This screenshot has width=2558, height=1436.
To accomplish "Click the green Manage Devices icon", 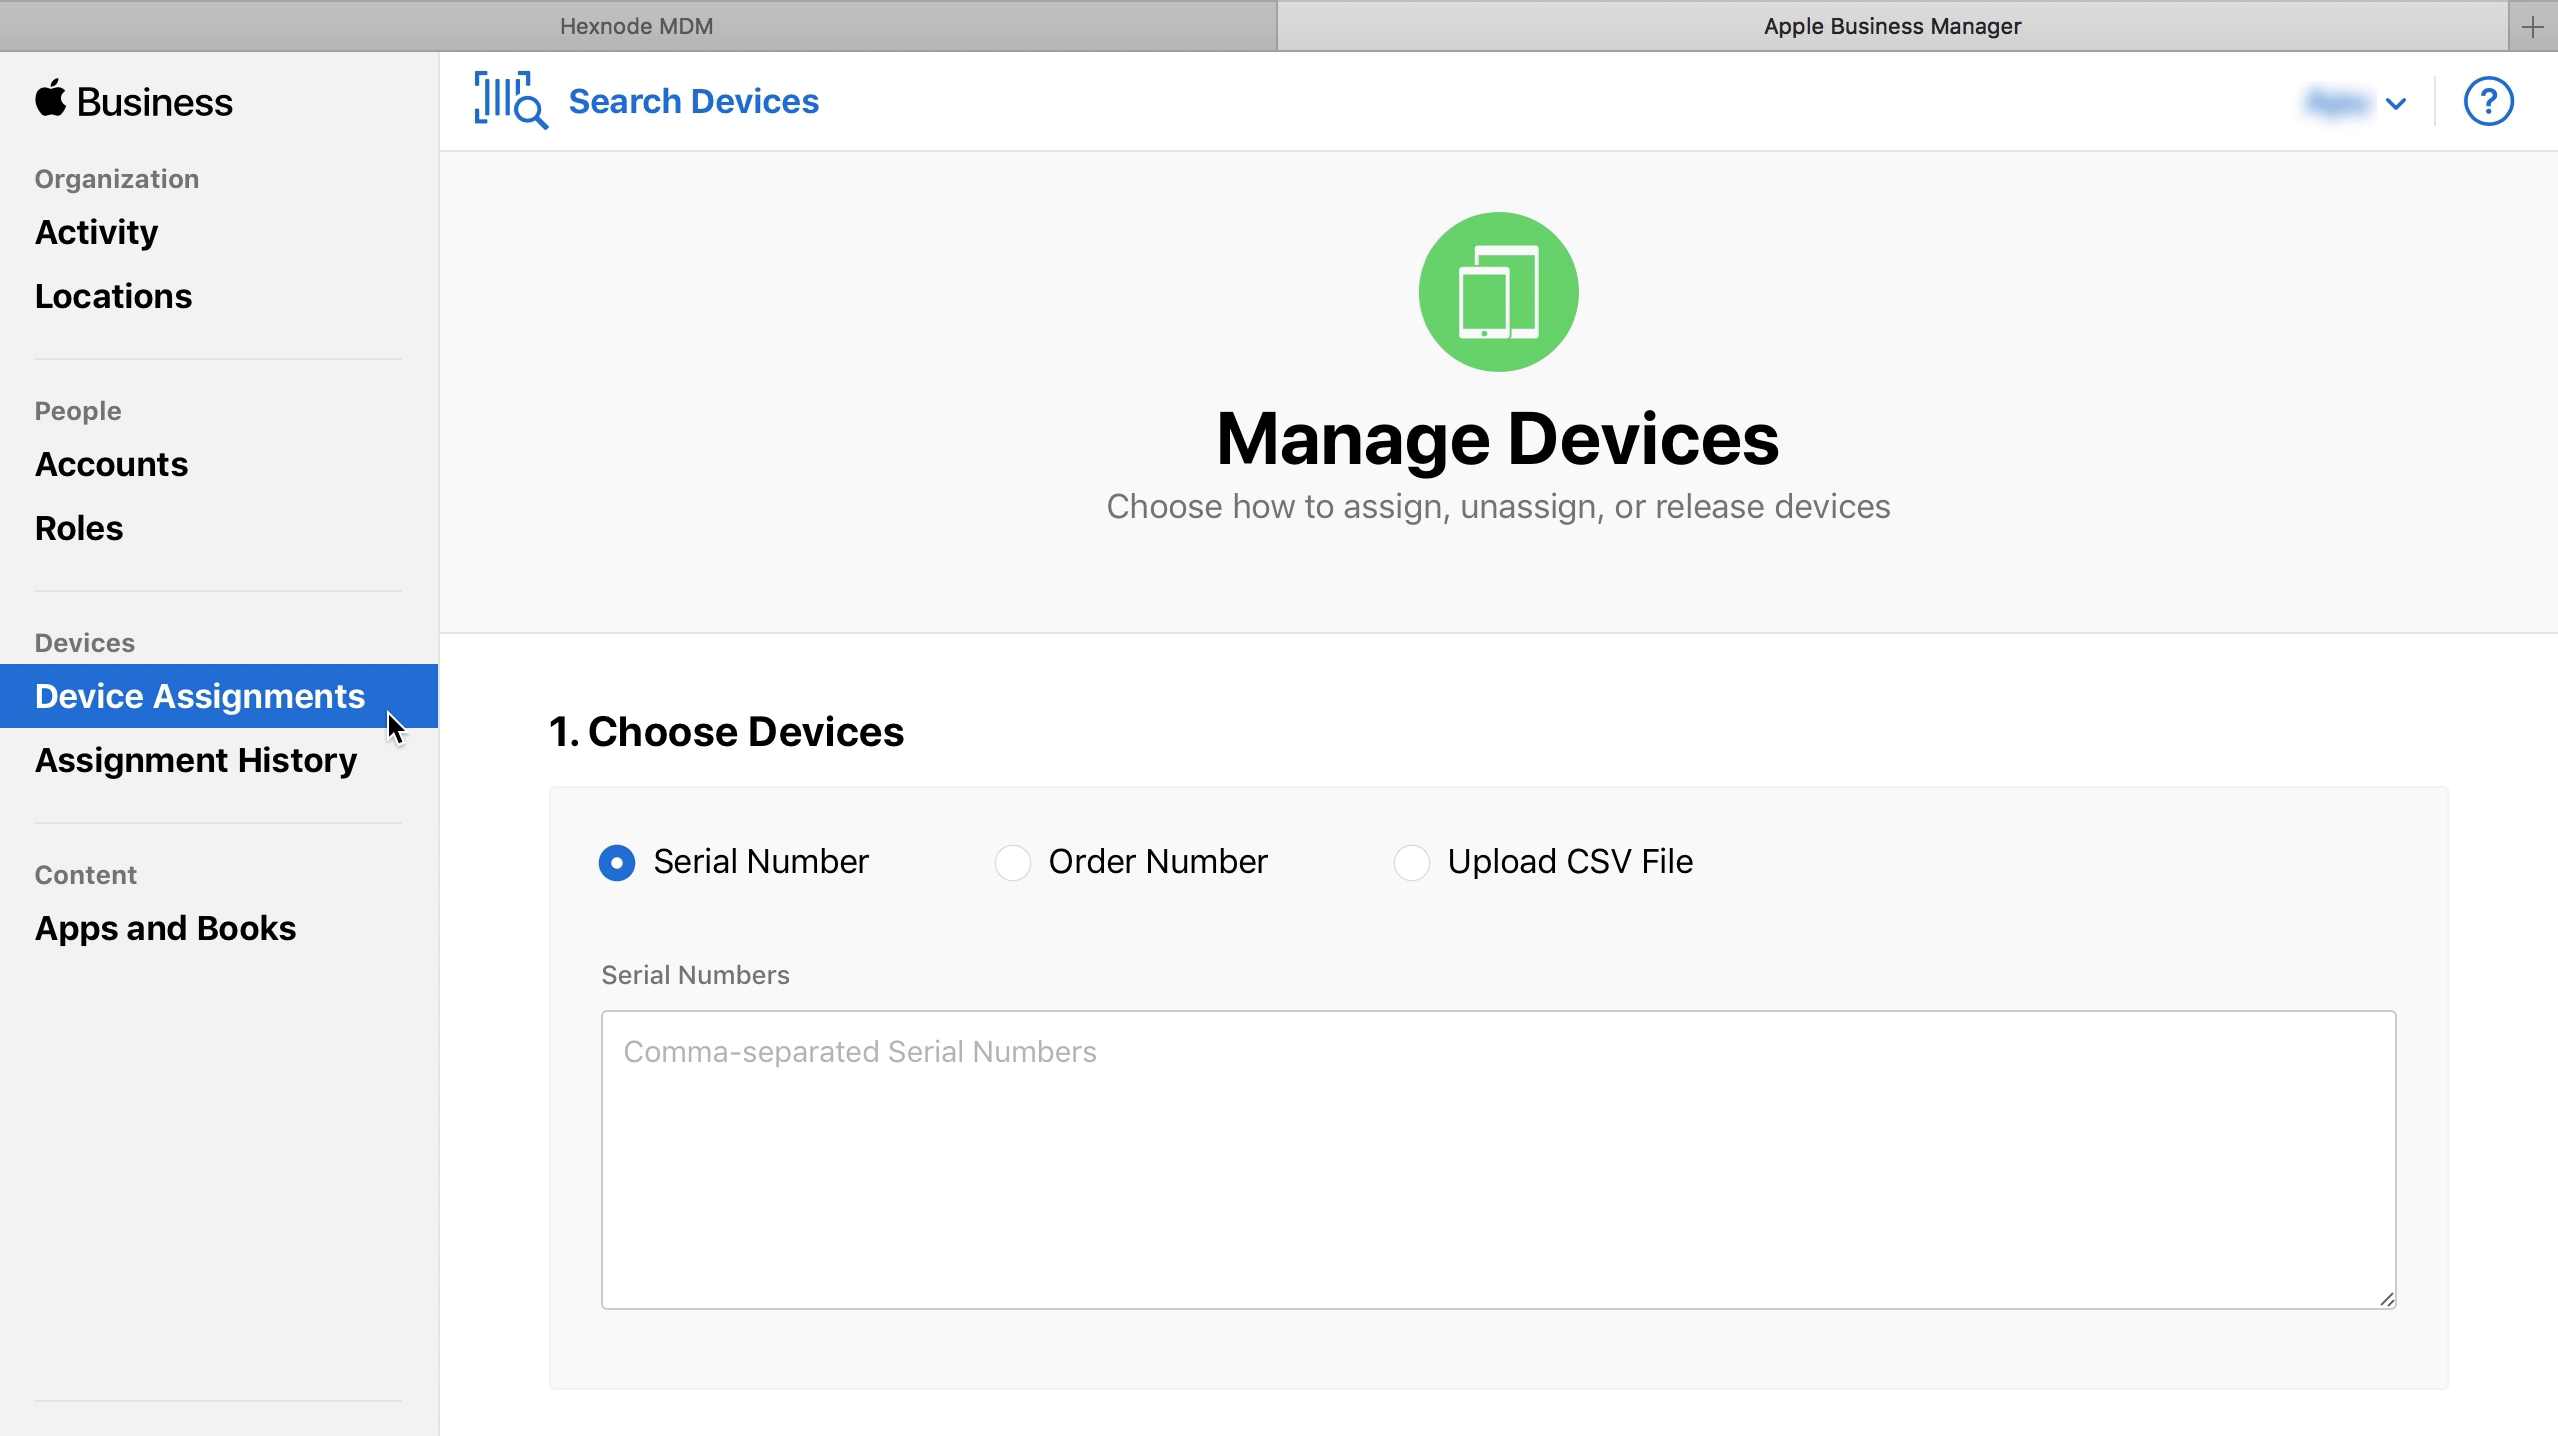I will click(x=1498, y=292).
